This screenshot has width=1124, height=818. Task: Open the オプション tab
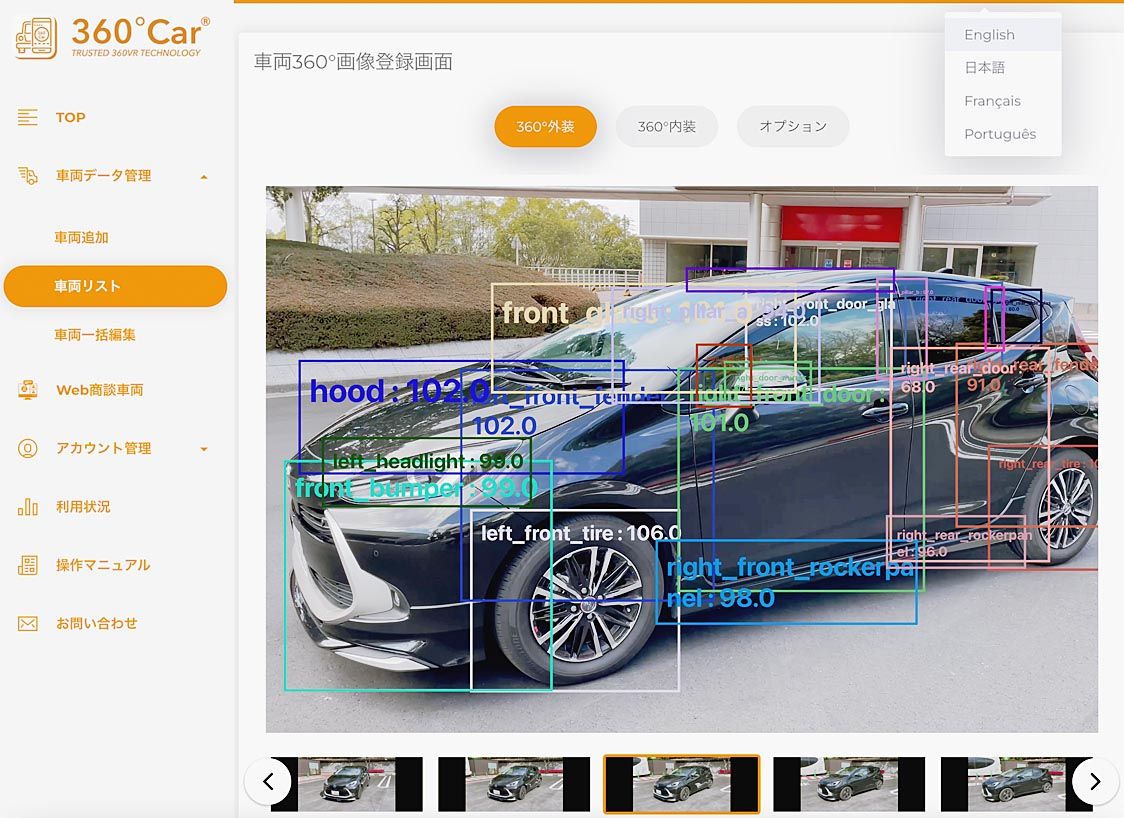(793, 127)
